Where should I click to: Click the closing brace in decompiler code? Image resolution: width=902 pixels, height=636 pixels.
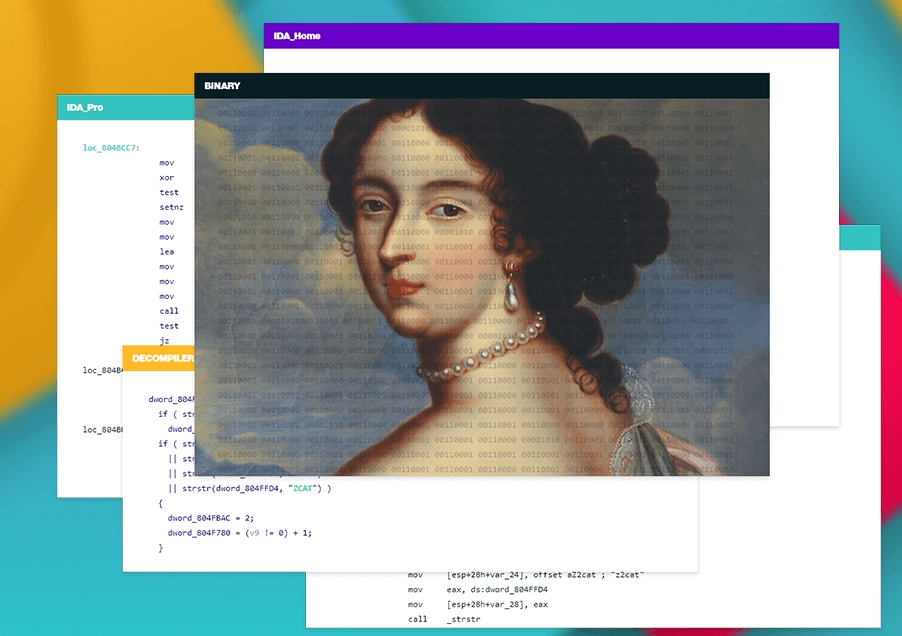coord(160,548)
